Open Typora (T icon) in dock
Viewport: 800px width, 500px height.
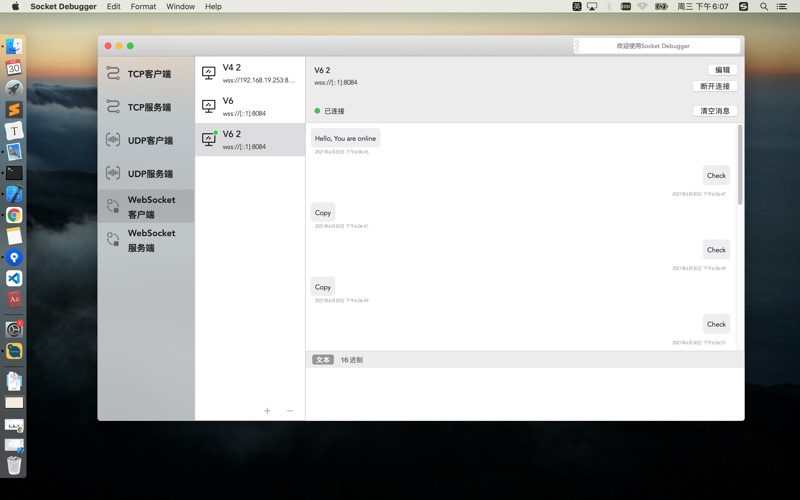(x=14, y=131)
